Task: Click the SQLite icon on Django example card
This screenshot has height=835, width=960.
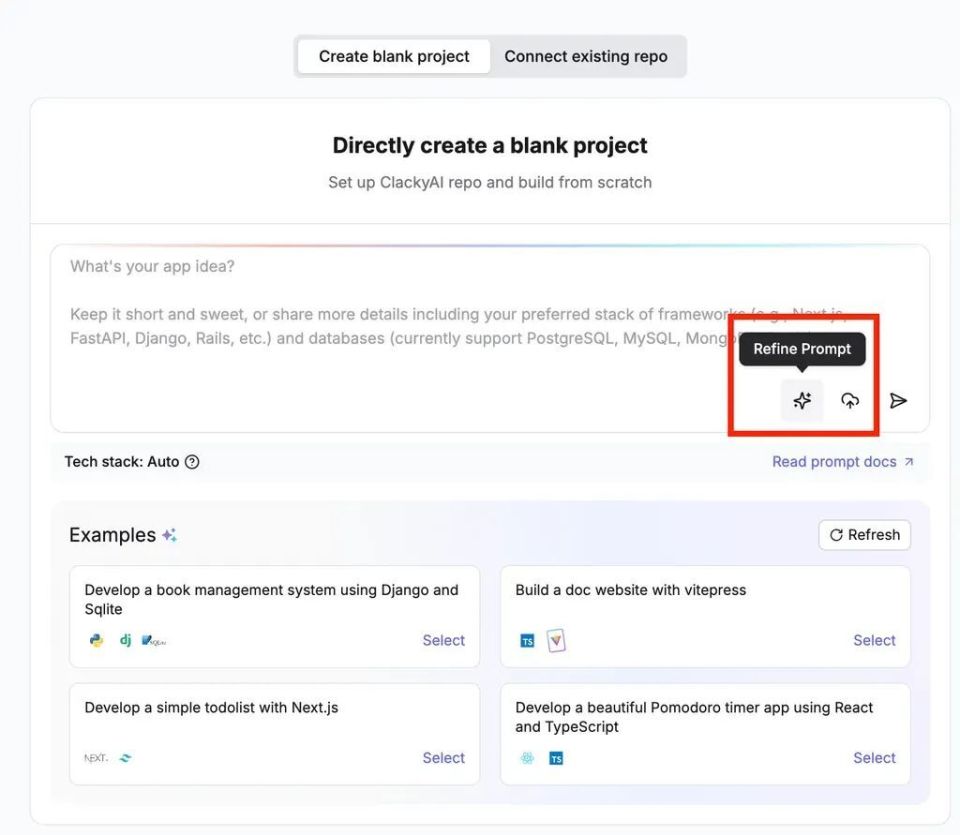Action: 152,640
